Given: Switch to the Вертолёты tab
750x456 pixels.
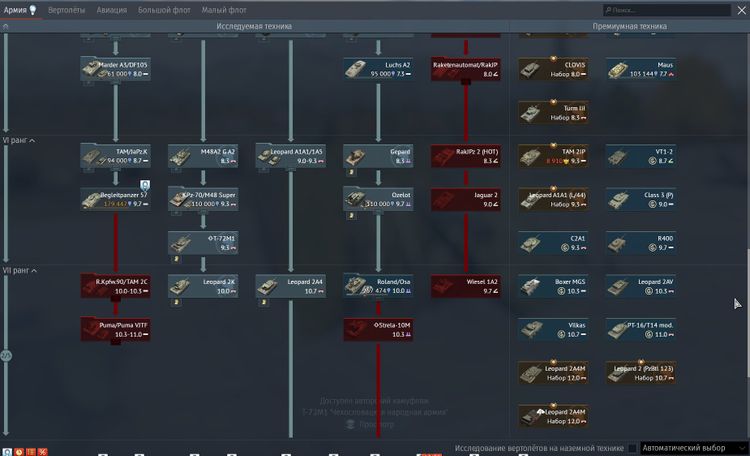Looking at the screenshot, I should pos(66,9).
